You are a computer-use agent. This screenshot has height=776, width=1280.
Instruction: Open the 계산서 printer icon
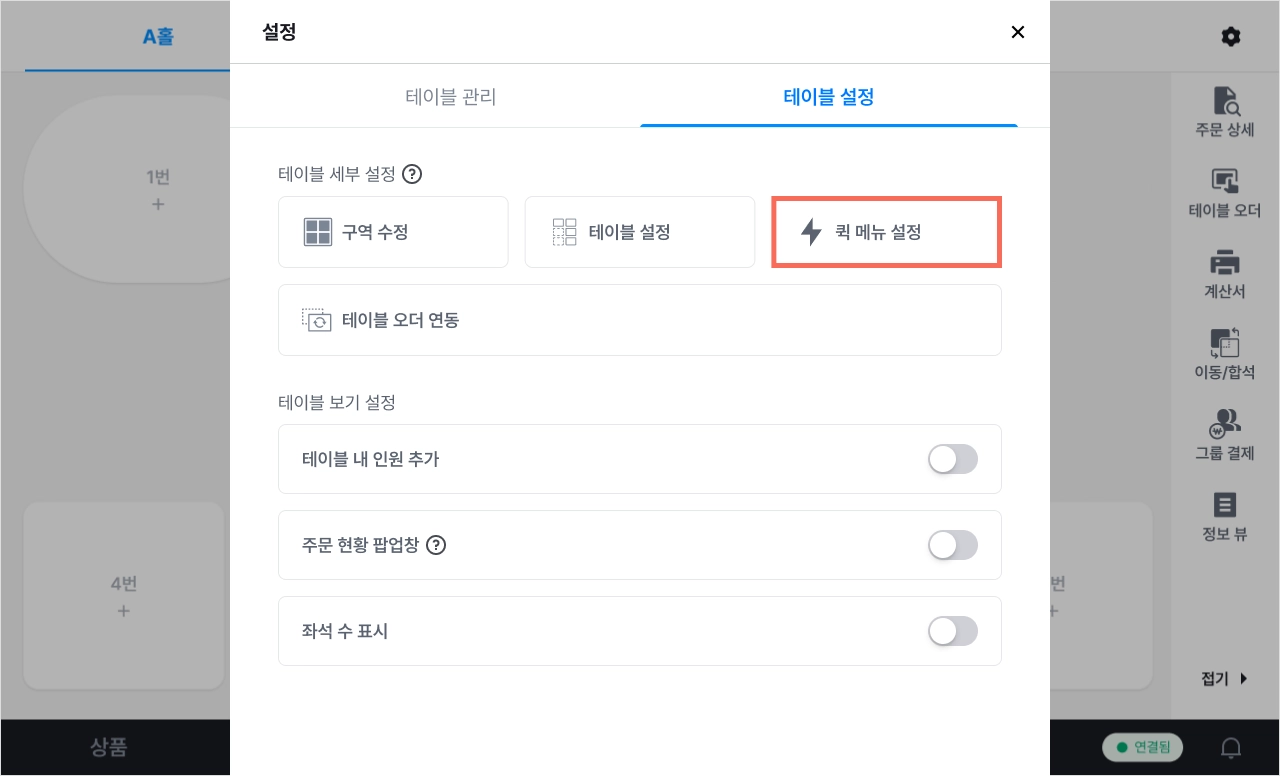pyautogui.click(x=1225, y=274)
